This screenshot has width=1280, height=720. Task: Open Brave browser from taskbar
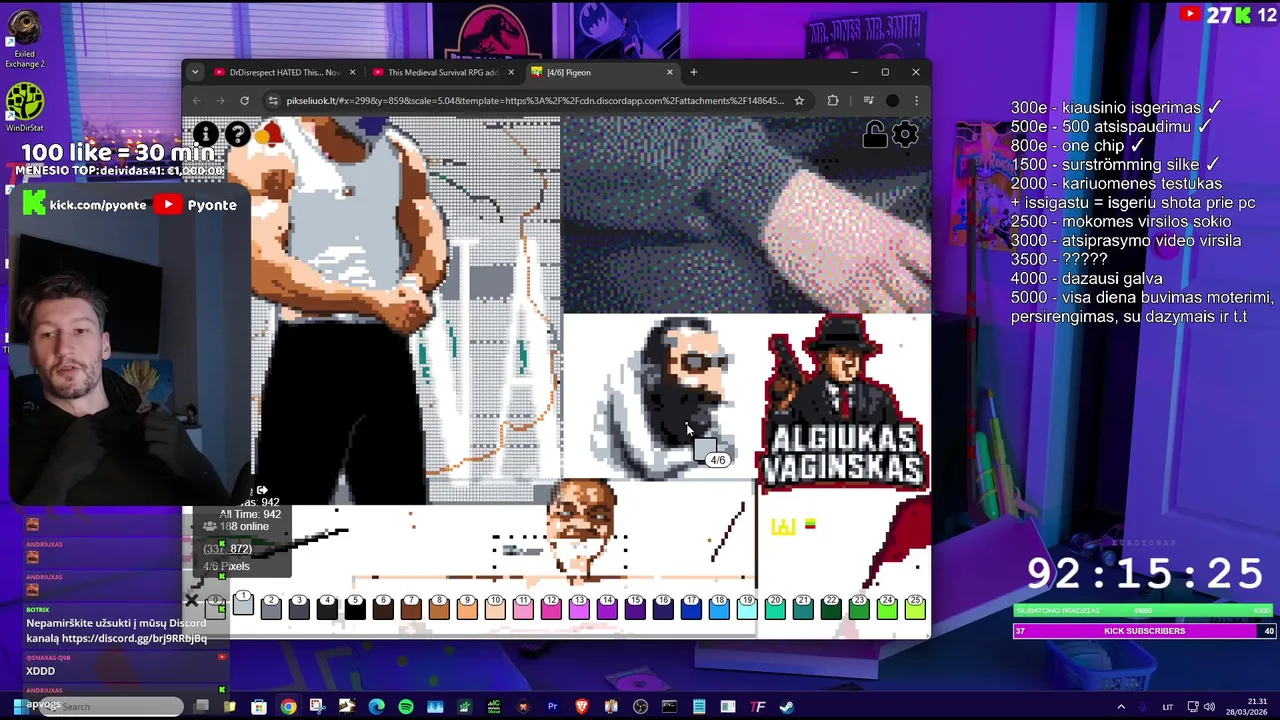[x=582, y=707]
